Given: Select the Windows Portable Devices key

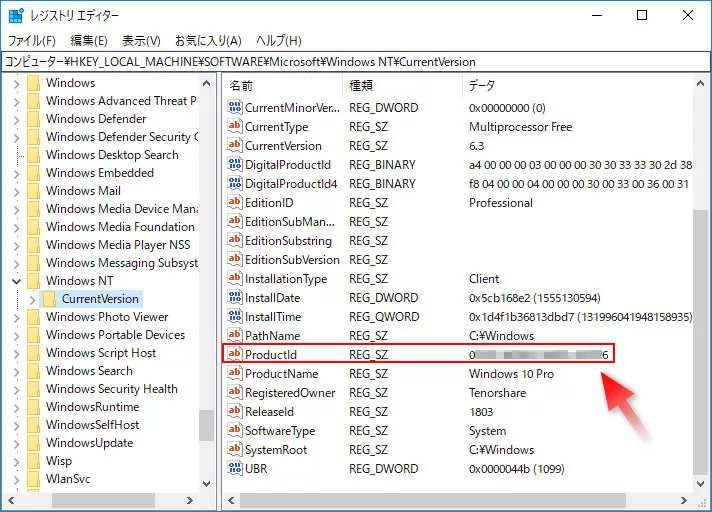Looking at the screenshot, I should 115,335.
